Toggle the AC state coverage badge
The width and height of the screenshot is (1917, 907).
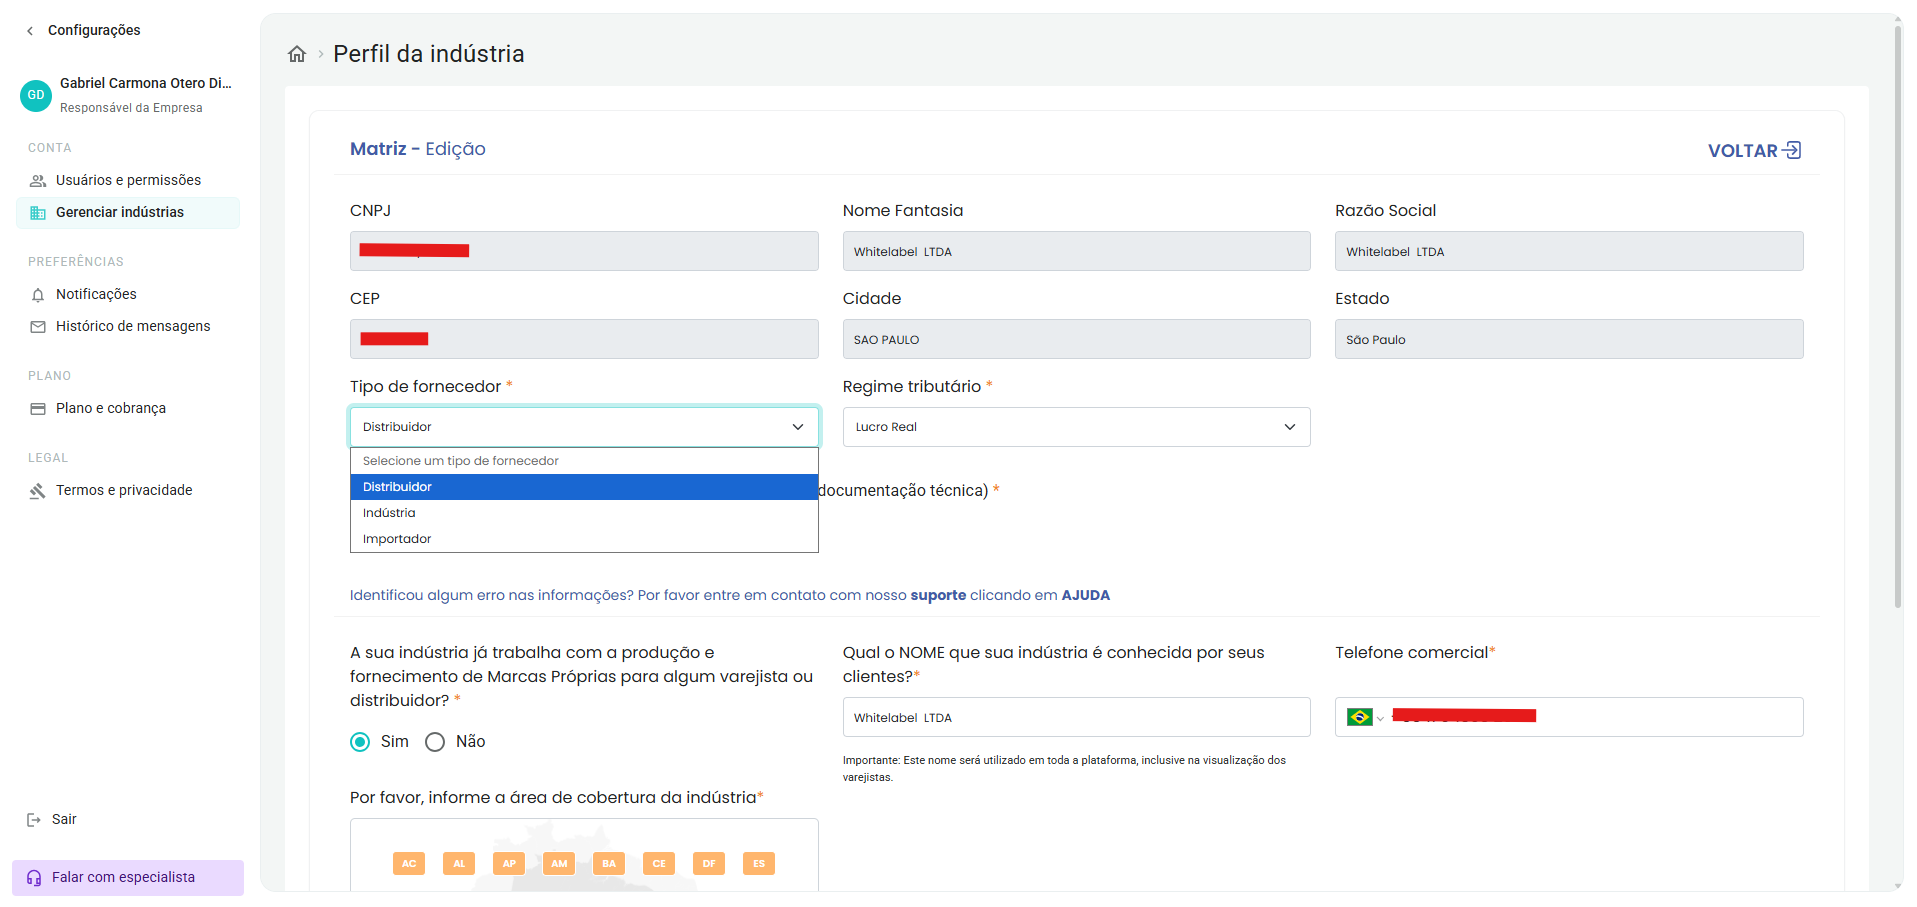click(x=409, y=863)
